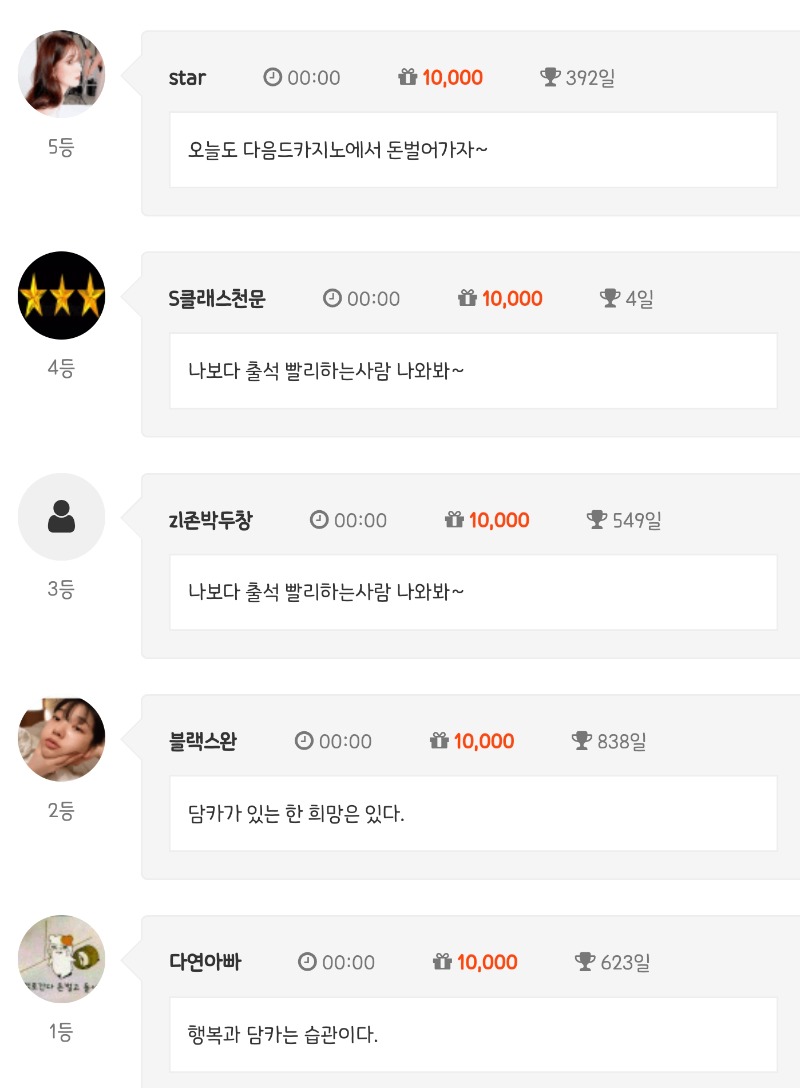Open 다연아빠's hamster avatar

pos(61,960)
